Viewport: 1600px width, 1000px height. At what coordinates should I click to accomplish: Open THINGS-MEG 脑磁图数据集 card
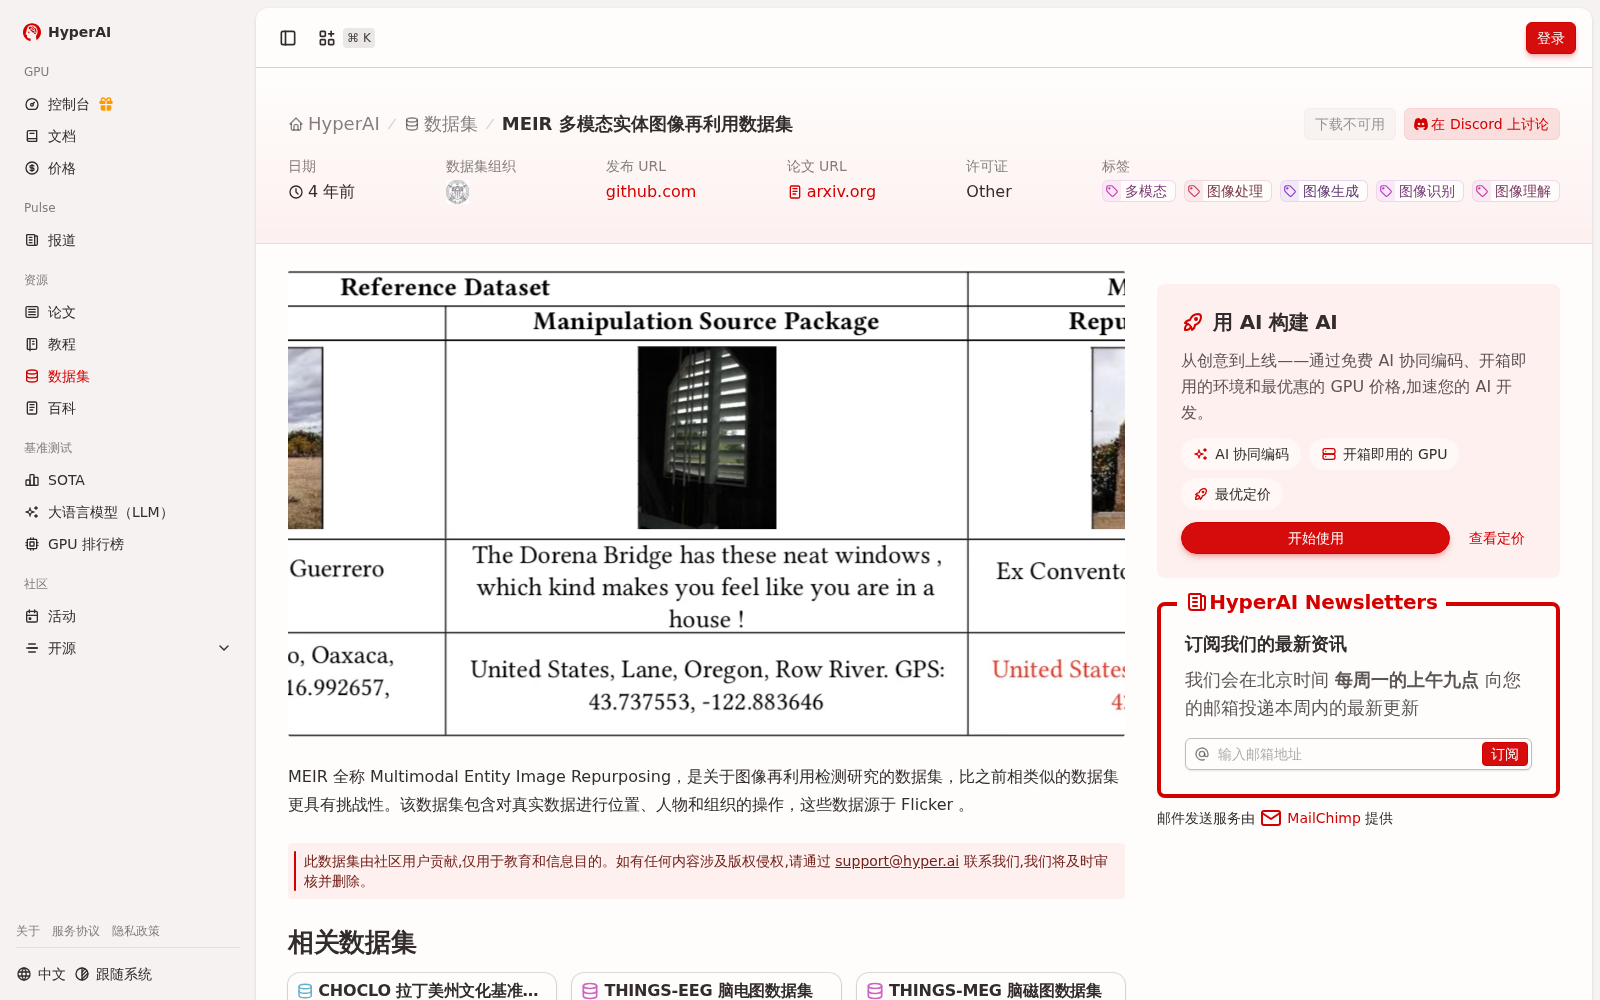(991, 987)
